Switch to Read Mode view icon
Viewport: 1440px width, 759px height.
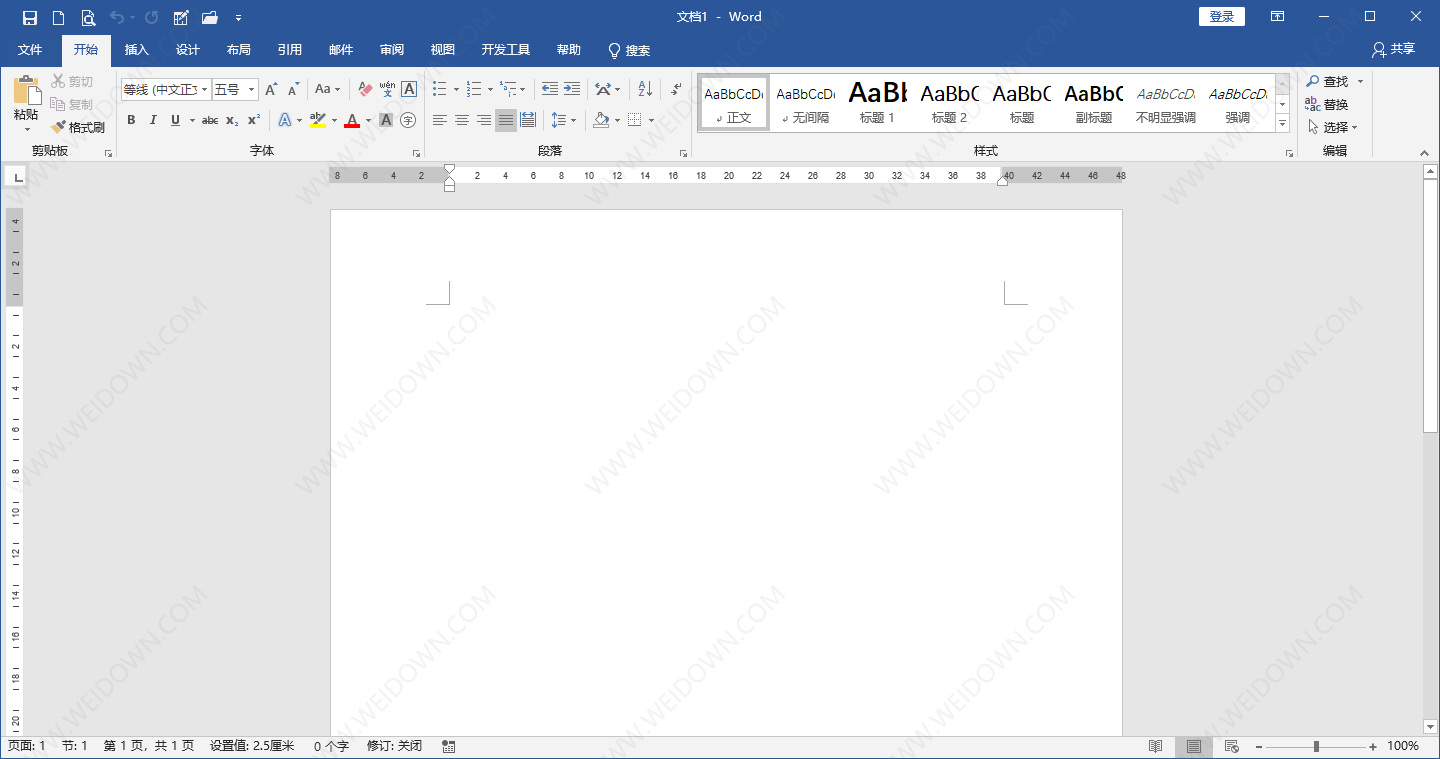coord(1156,746)
